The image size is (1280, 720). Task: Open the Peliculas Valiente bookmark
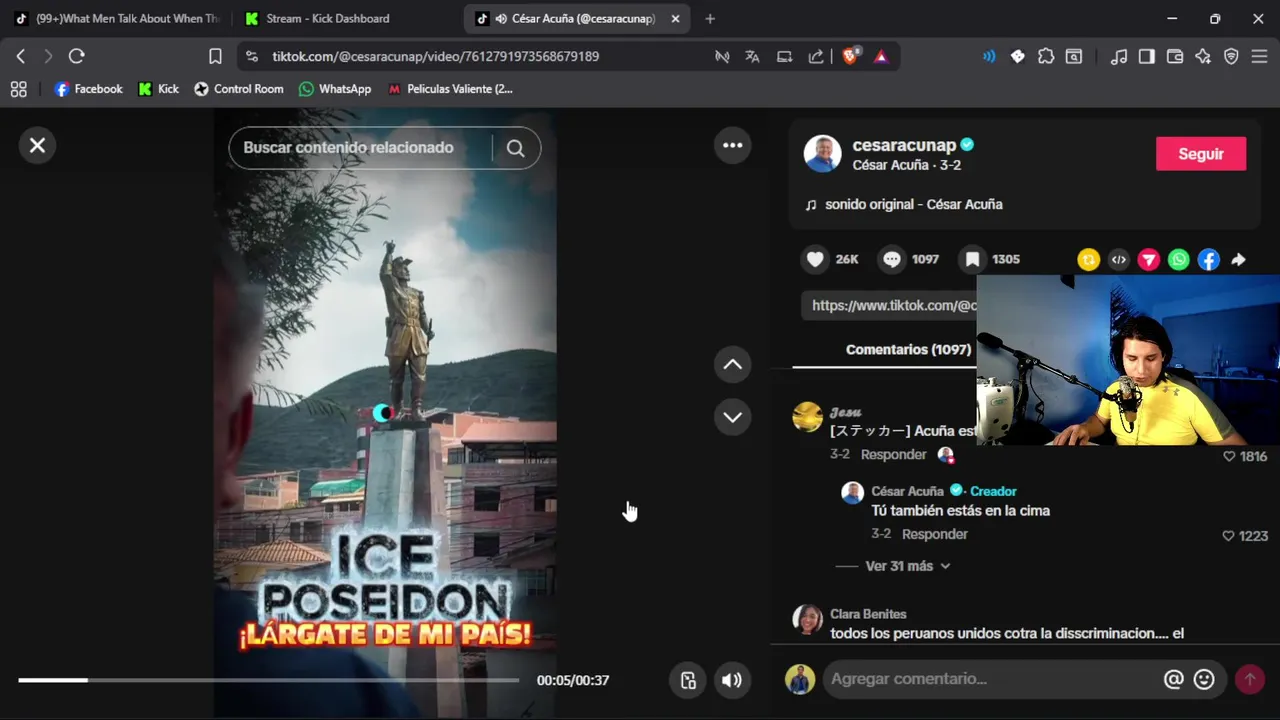point(450,89)
